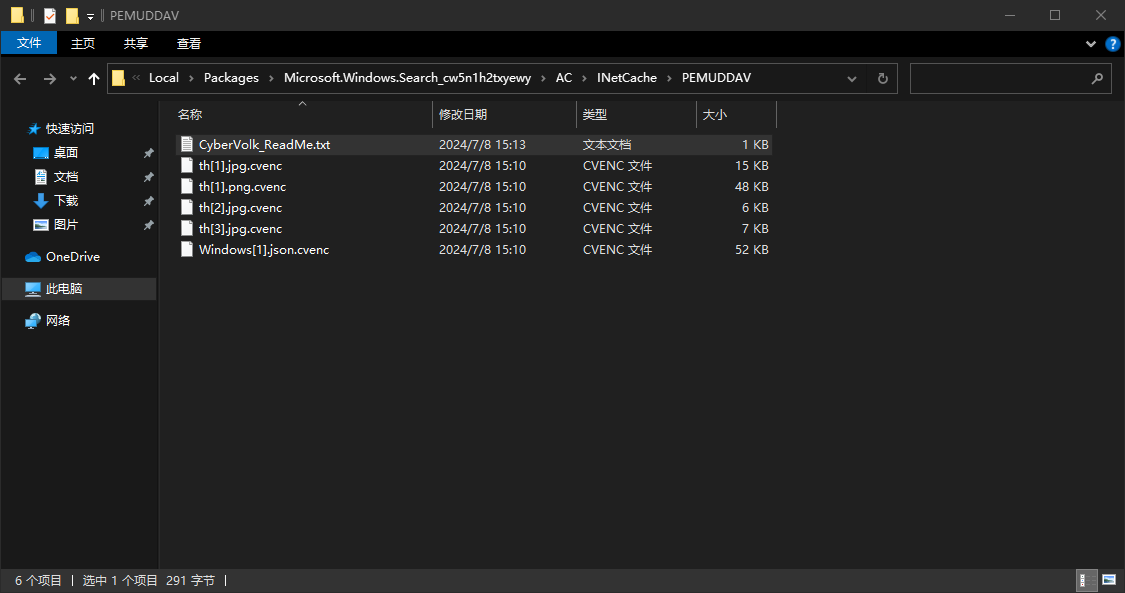The image size is (1125, 593).
Task: Click the 2024/7/8 15:13 date cell
Action: pyautogui.click(x=482, y=145)
